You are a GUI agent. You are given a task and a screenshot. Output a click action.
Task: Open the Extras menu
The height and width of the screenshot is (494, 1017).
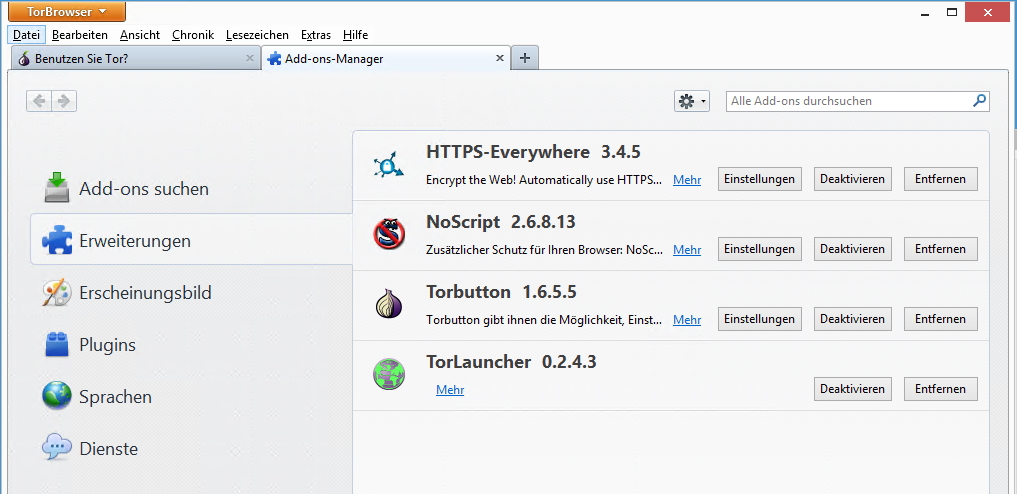pyautogui.click(x=316, y=35)
